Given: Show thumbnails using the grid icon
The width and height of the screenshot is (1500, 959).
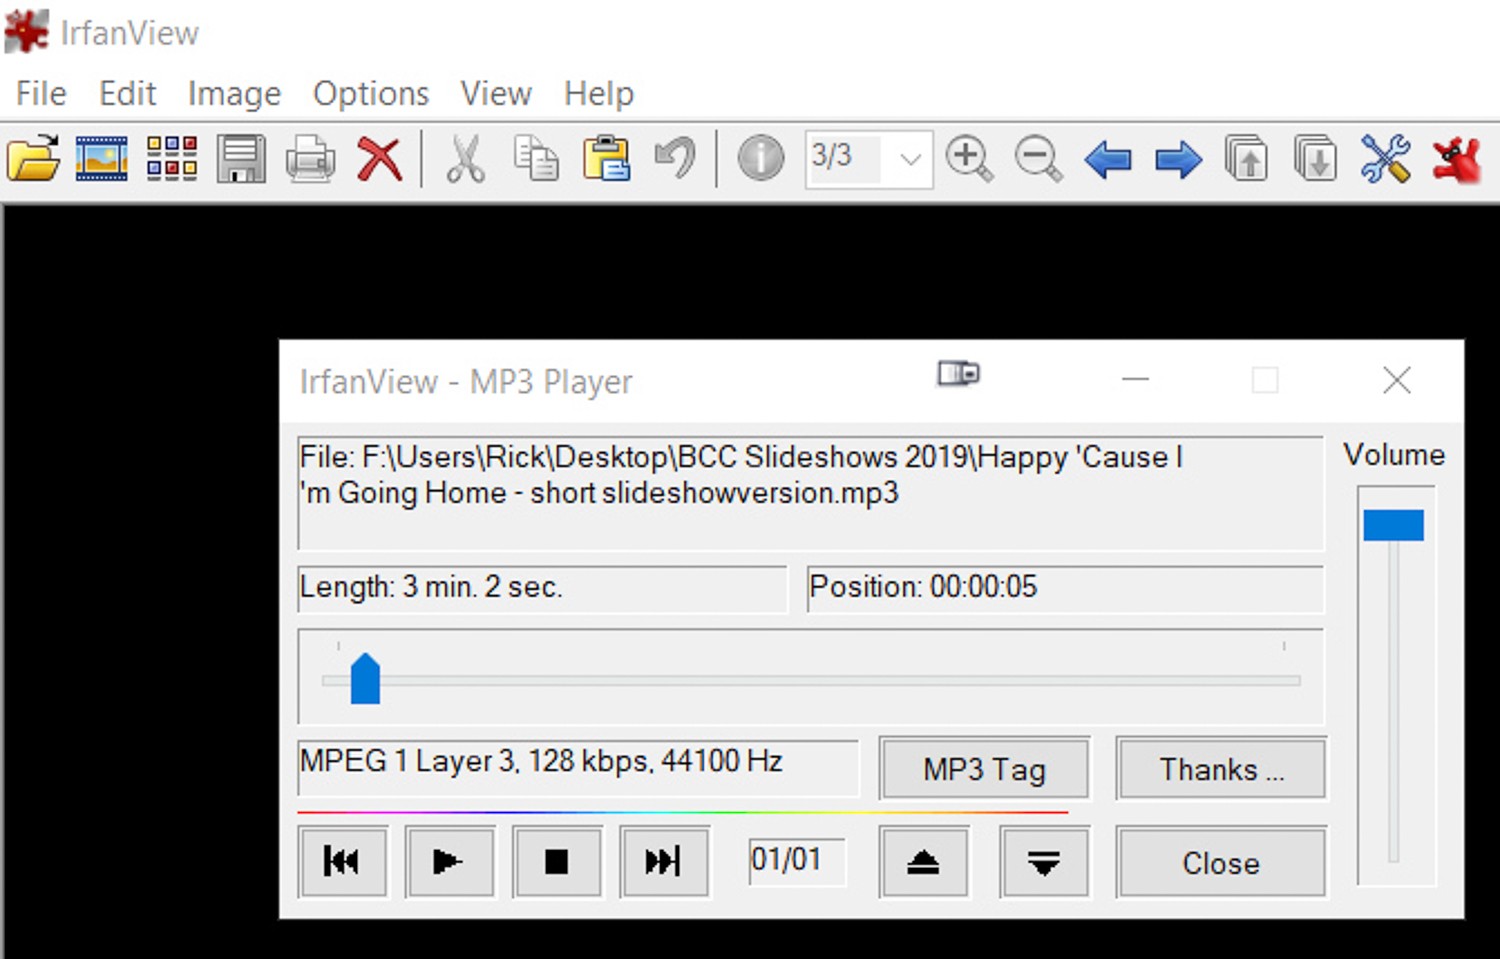Looking at the screenshot, I should click(171, 159).
